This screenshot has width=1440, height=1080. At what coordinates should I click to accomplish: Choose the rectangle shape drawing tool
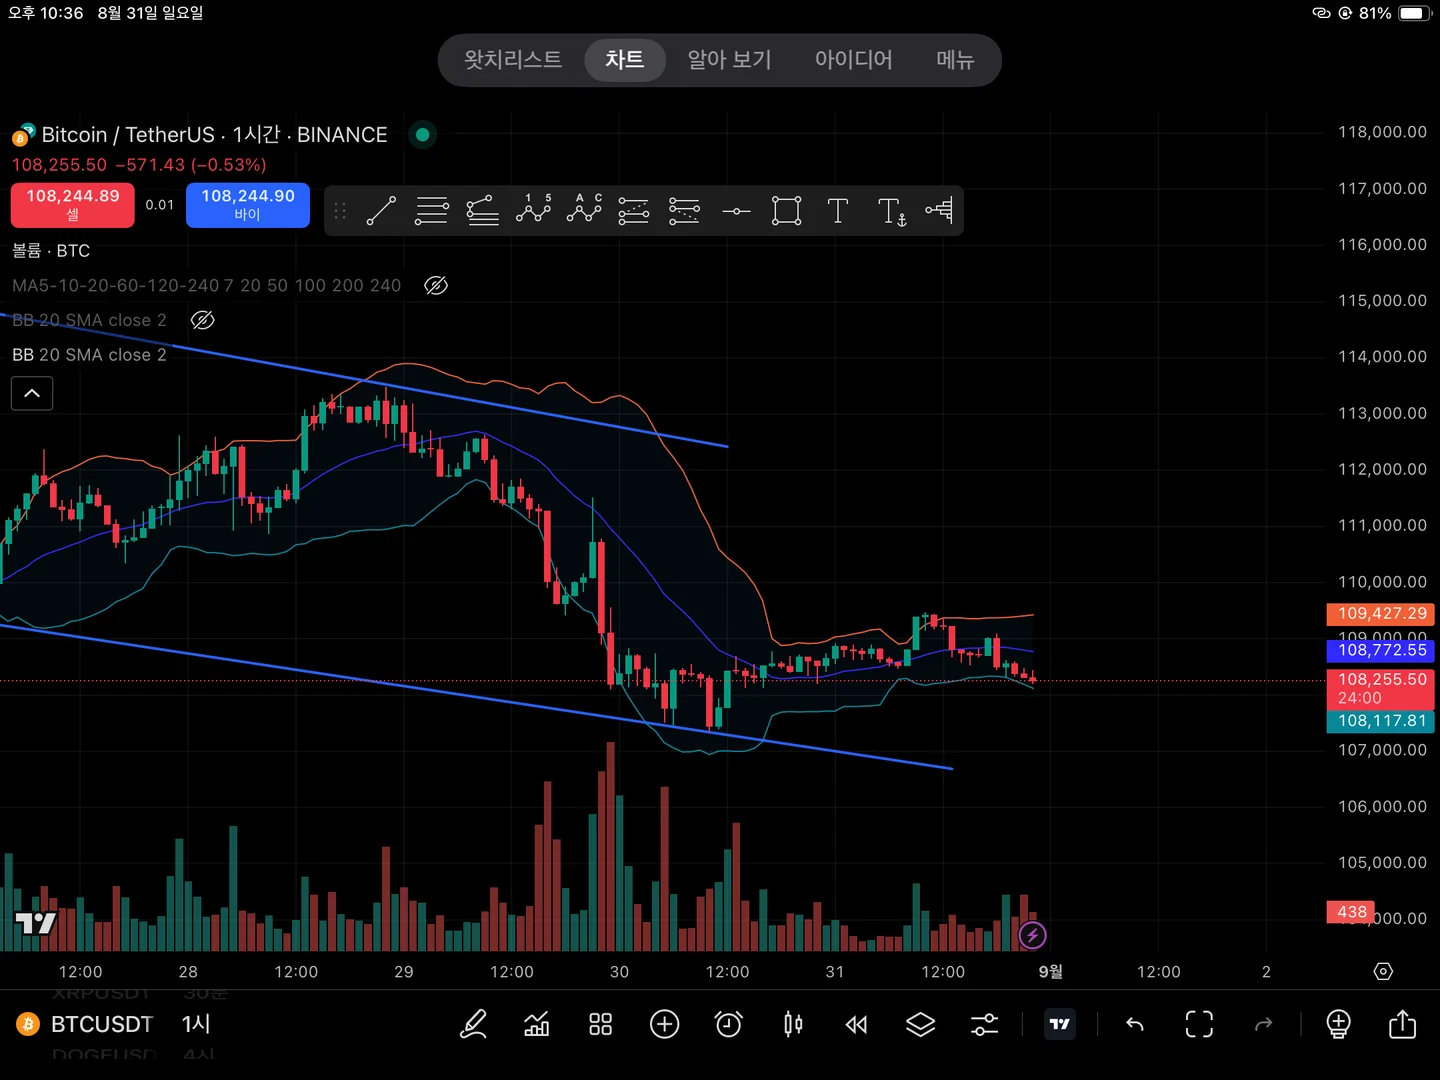click(x=787, y=211)
